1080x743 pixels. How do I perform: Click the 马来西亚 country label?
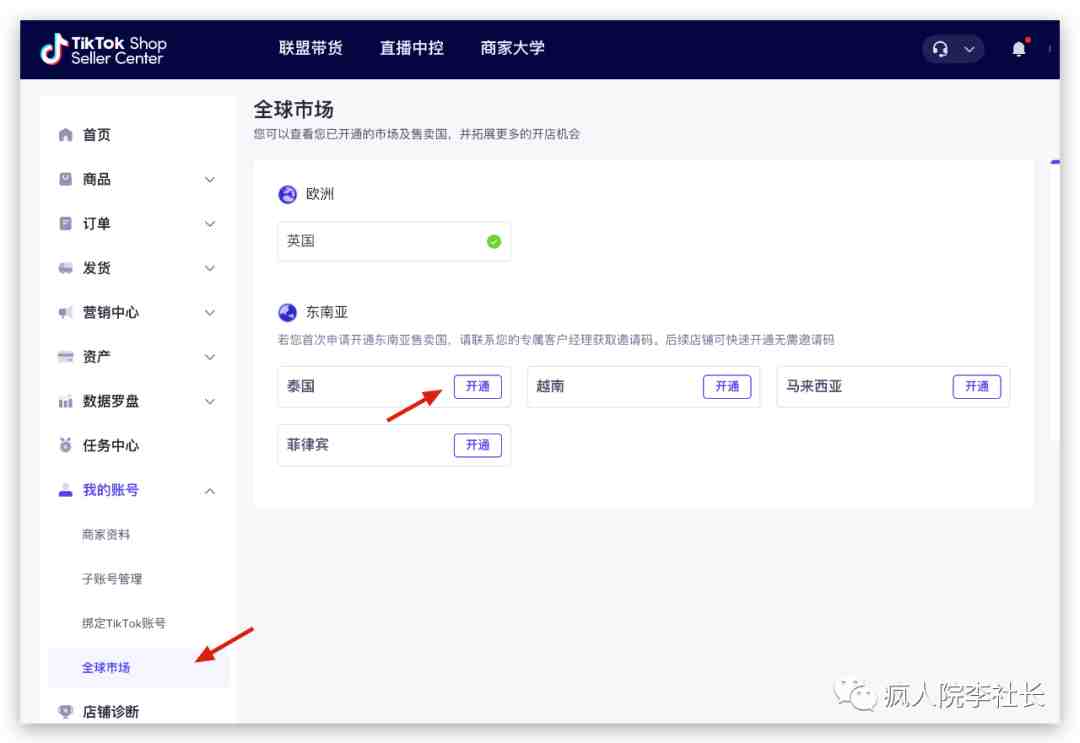pos(814,386)
